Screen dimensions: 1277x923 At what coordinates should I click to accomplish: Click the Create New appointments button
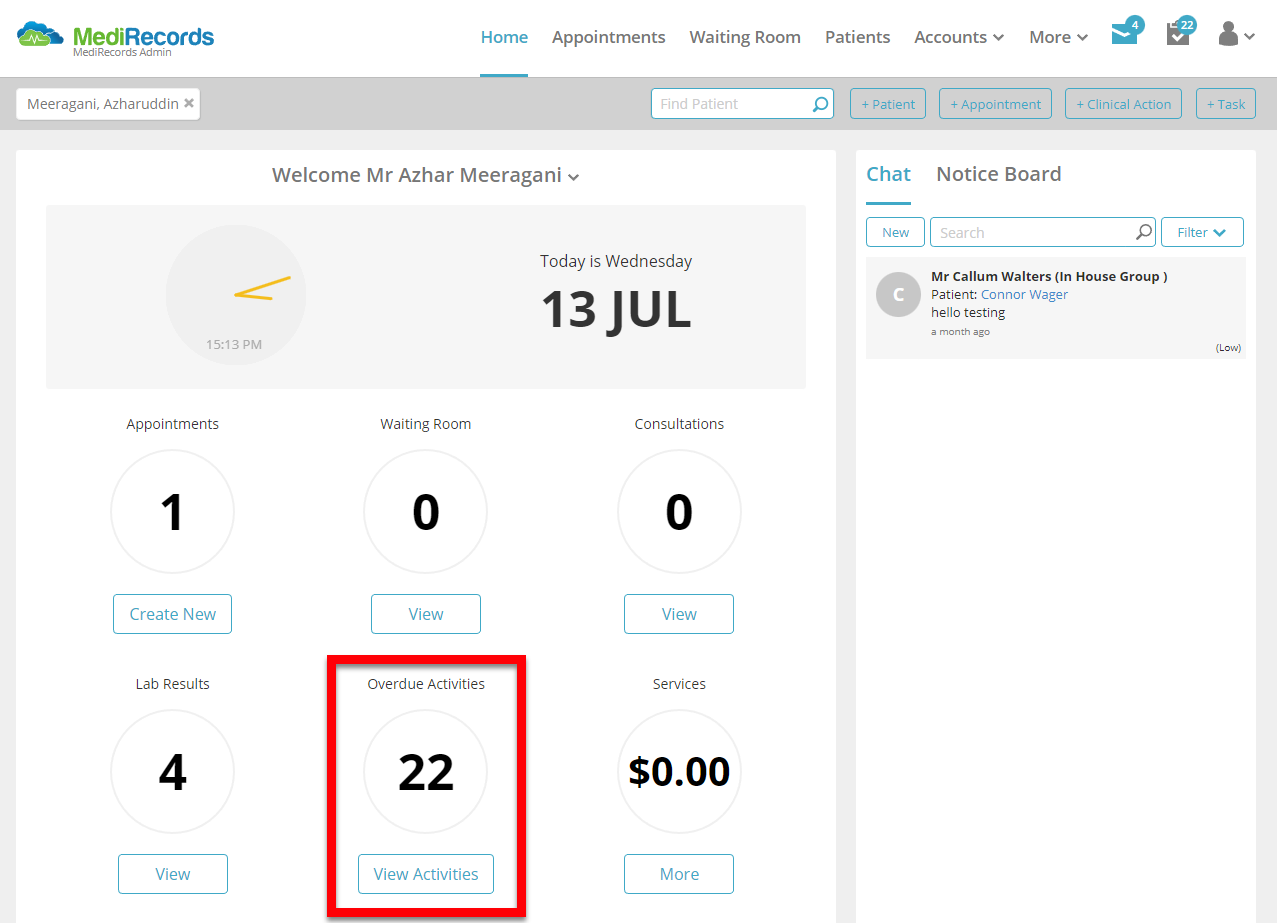click(x=172, y=614)
